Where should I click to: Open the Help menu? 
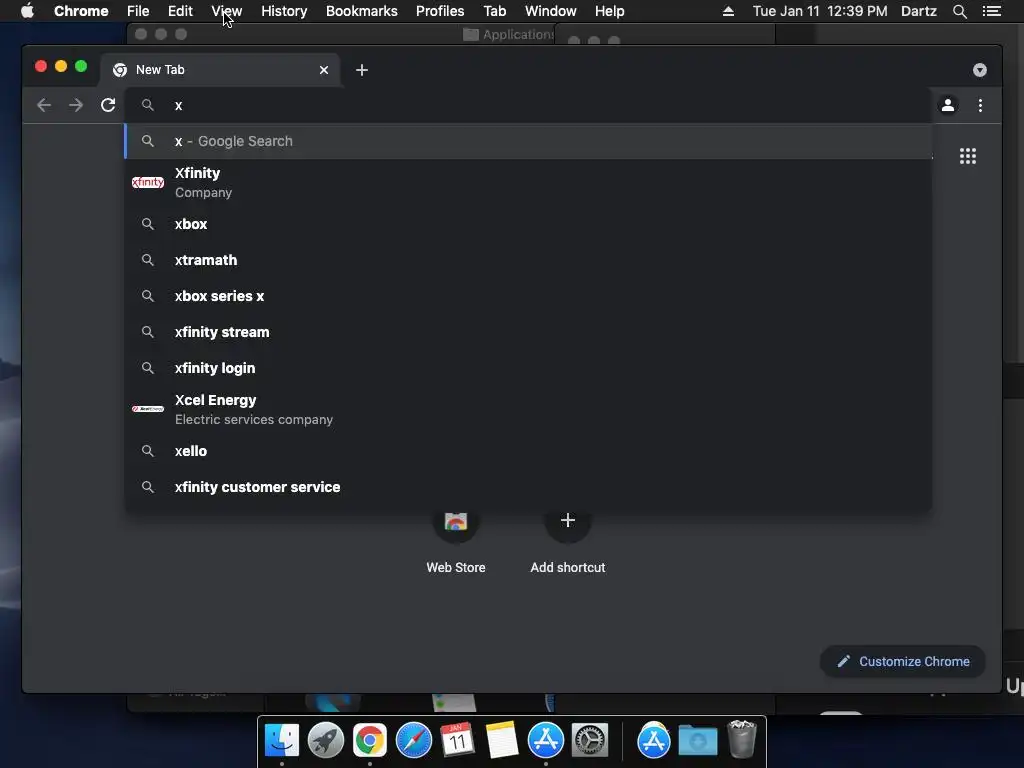click(609, 11)
